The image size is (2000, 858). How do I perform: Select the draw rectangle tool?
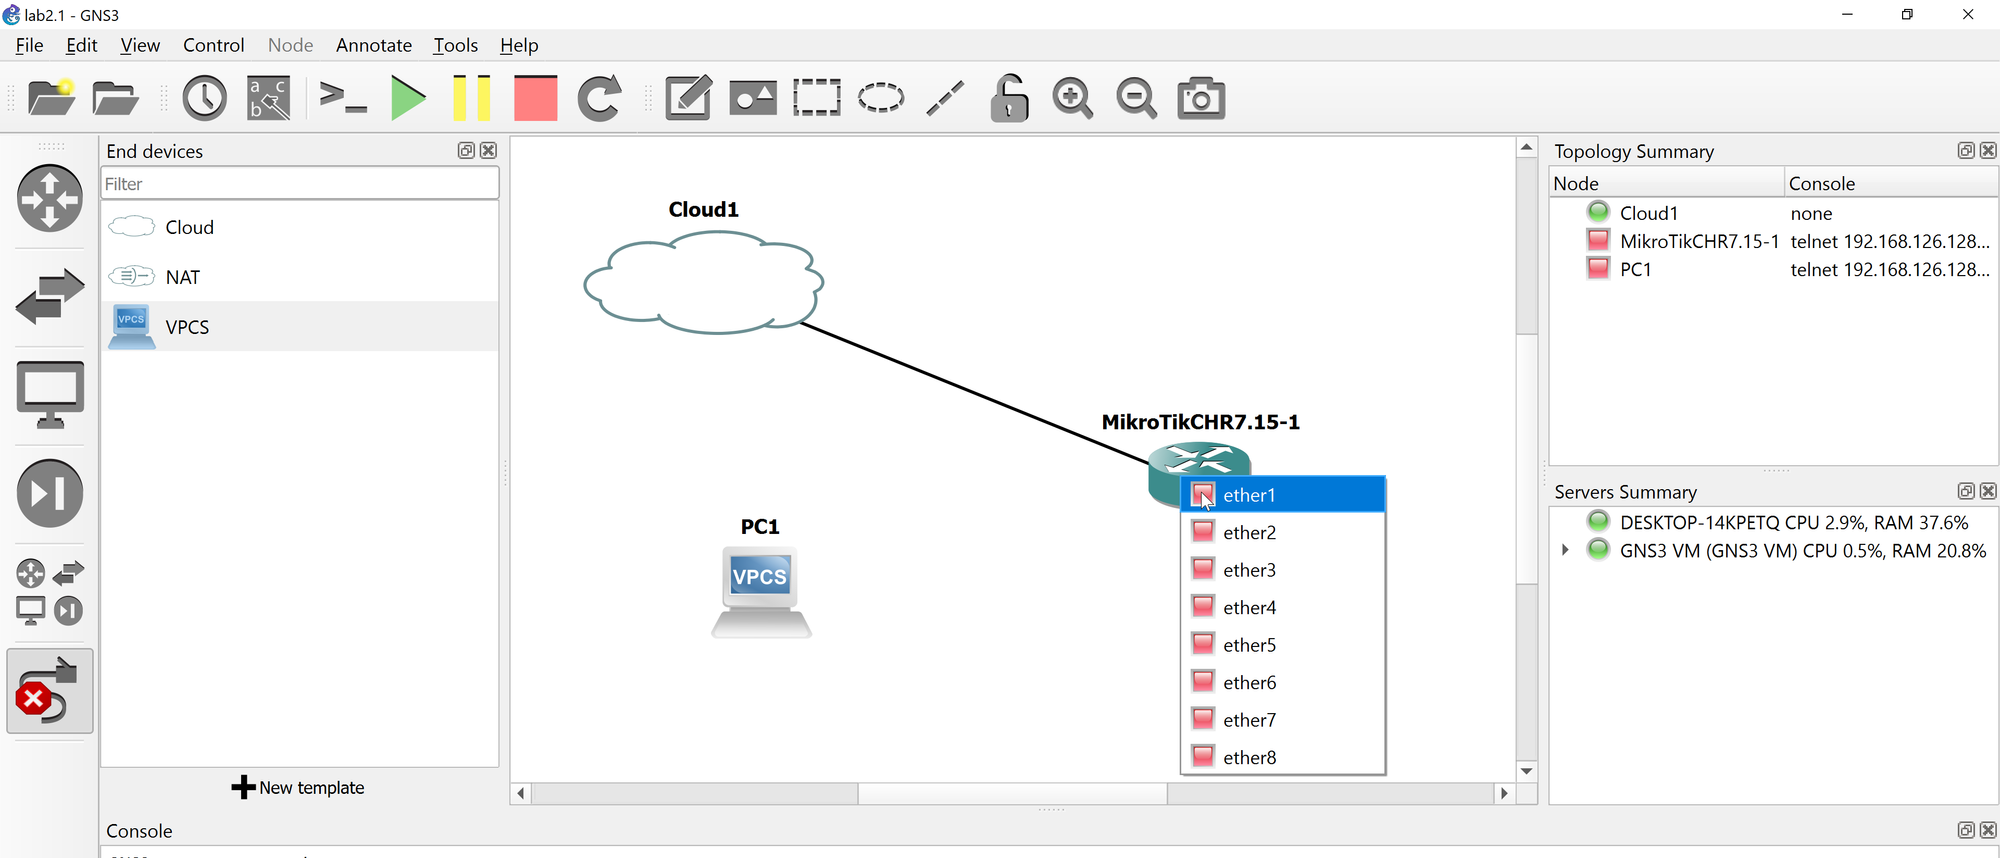817,98
